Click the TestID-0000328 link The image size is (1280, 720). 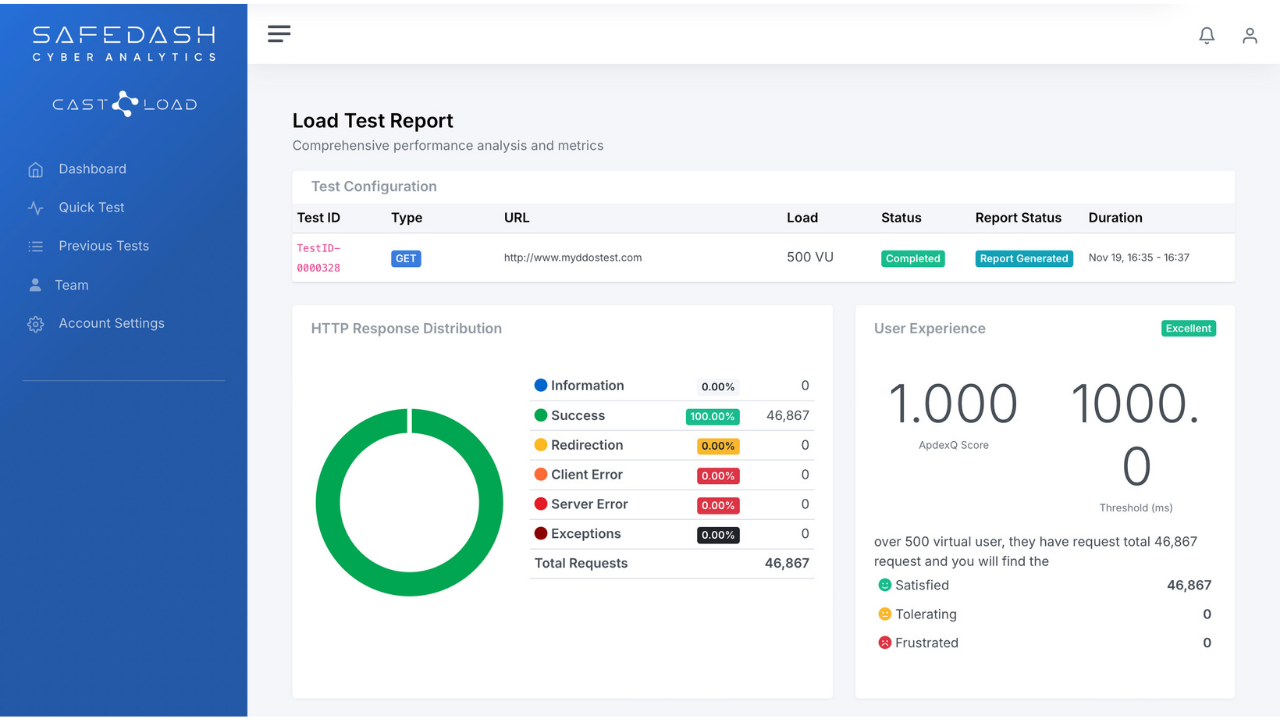click(x=319, y=258)
